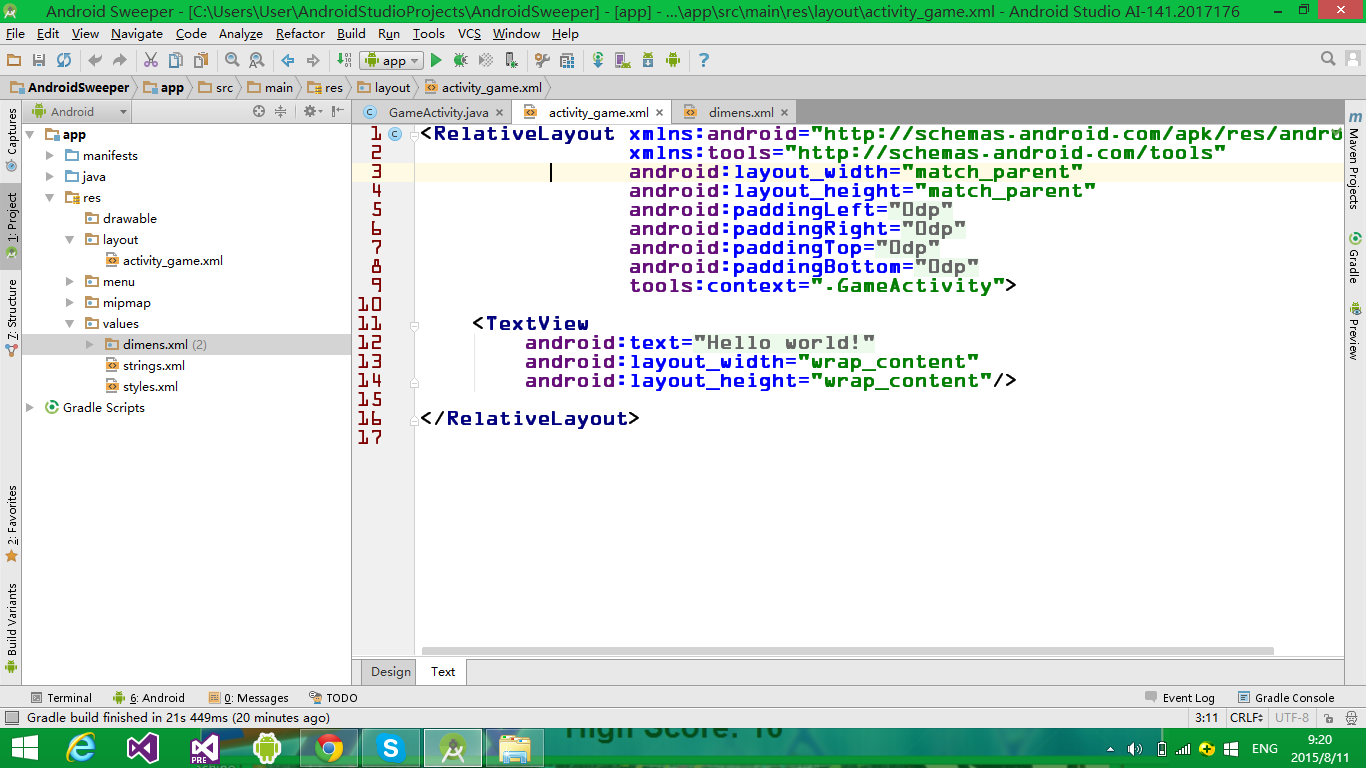
Task: Collapse all in project panel
Action: (x=281, y=111)
